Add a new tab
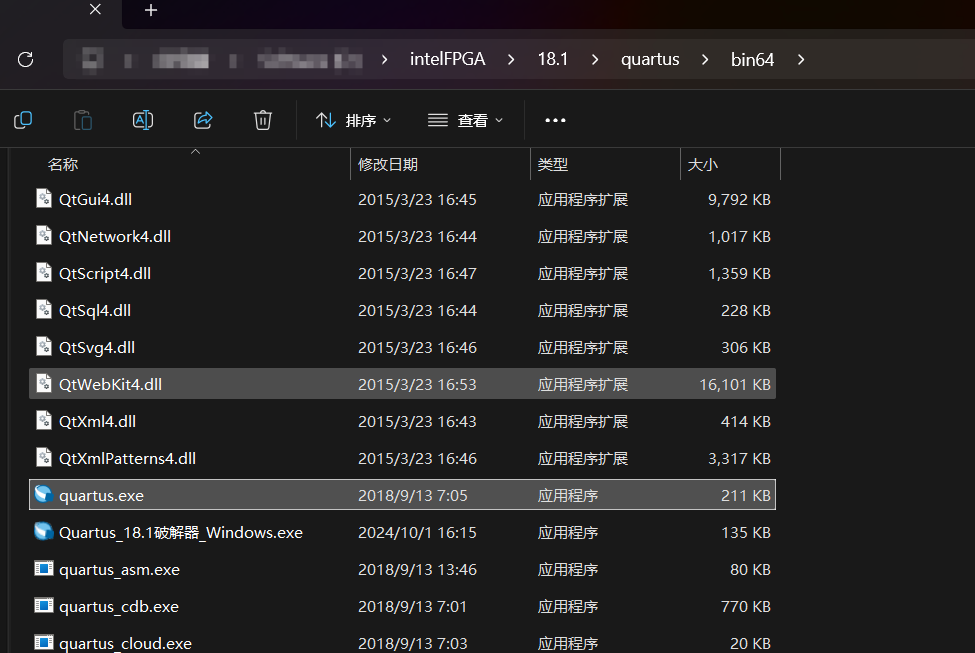This screenshot has width=975, height=653. tap(150, 10)
